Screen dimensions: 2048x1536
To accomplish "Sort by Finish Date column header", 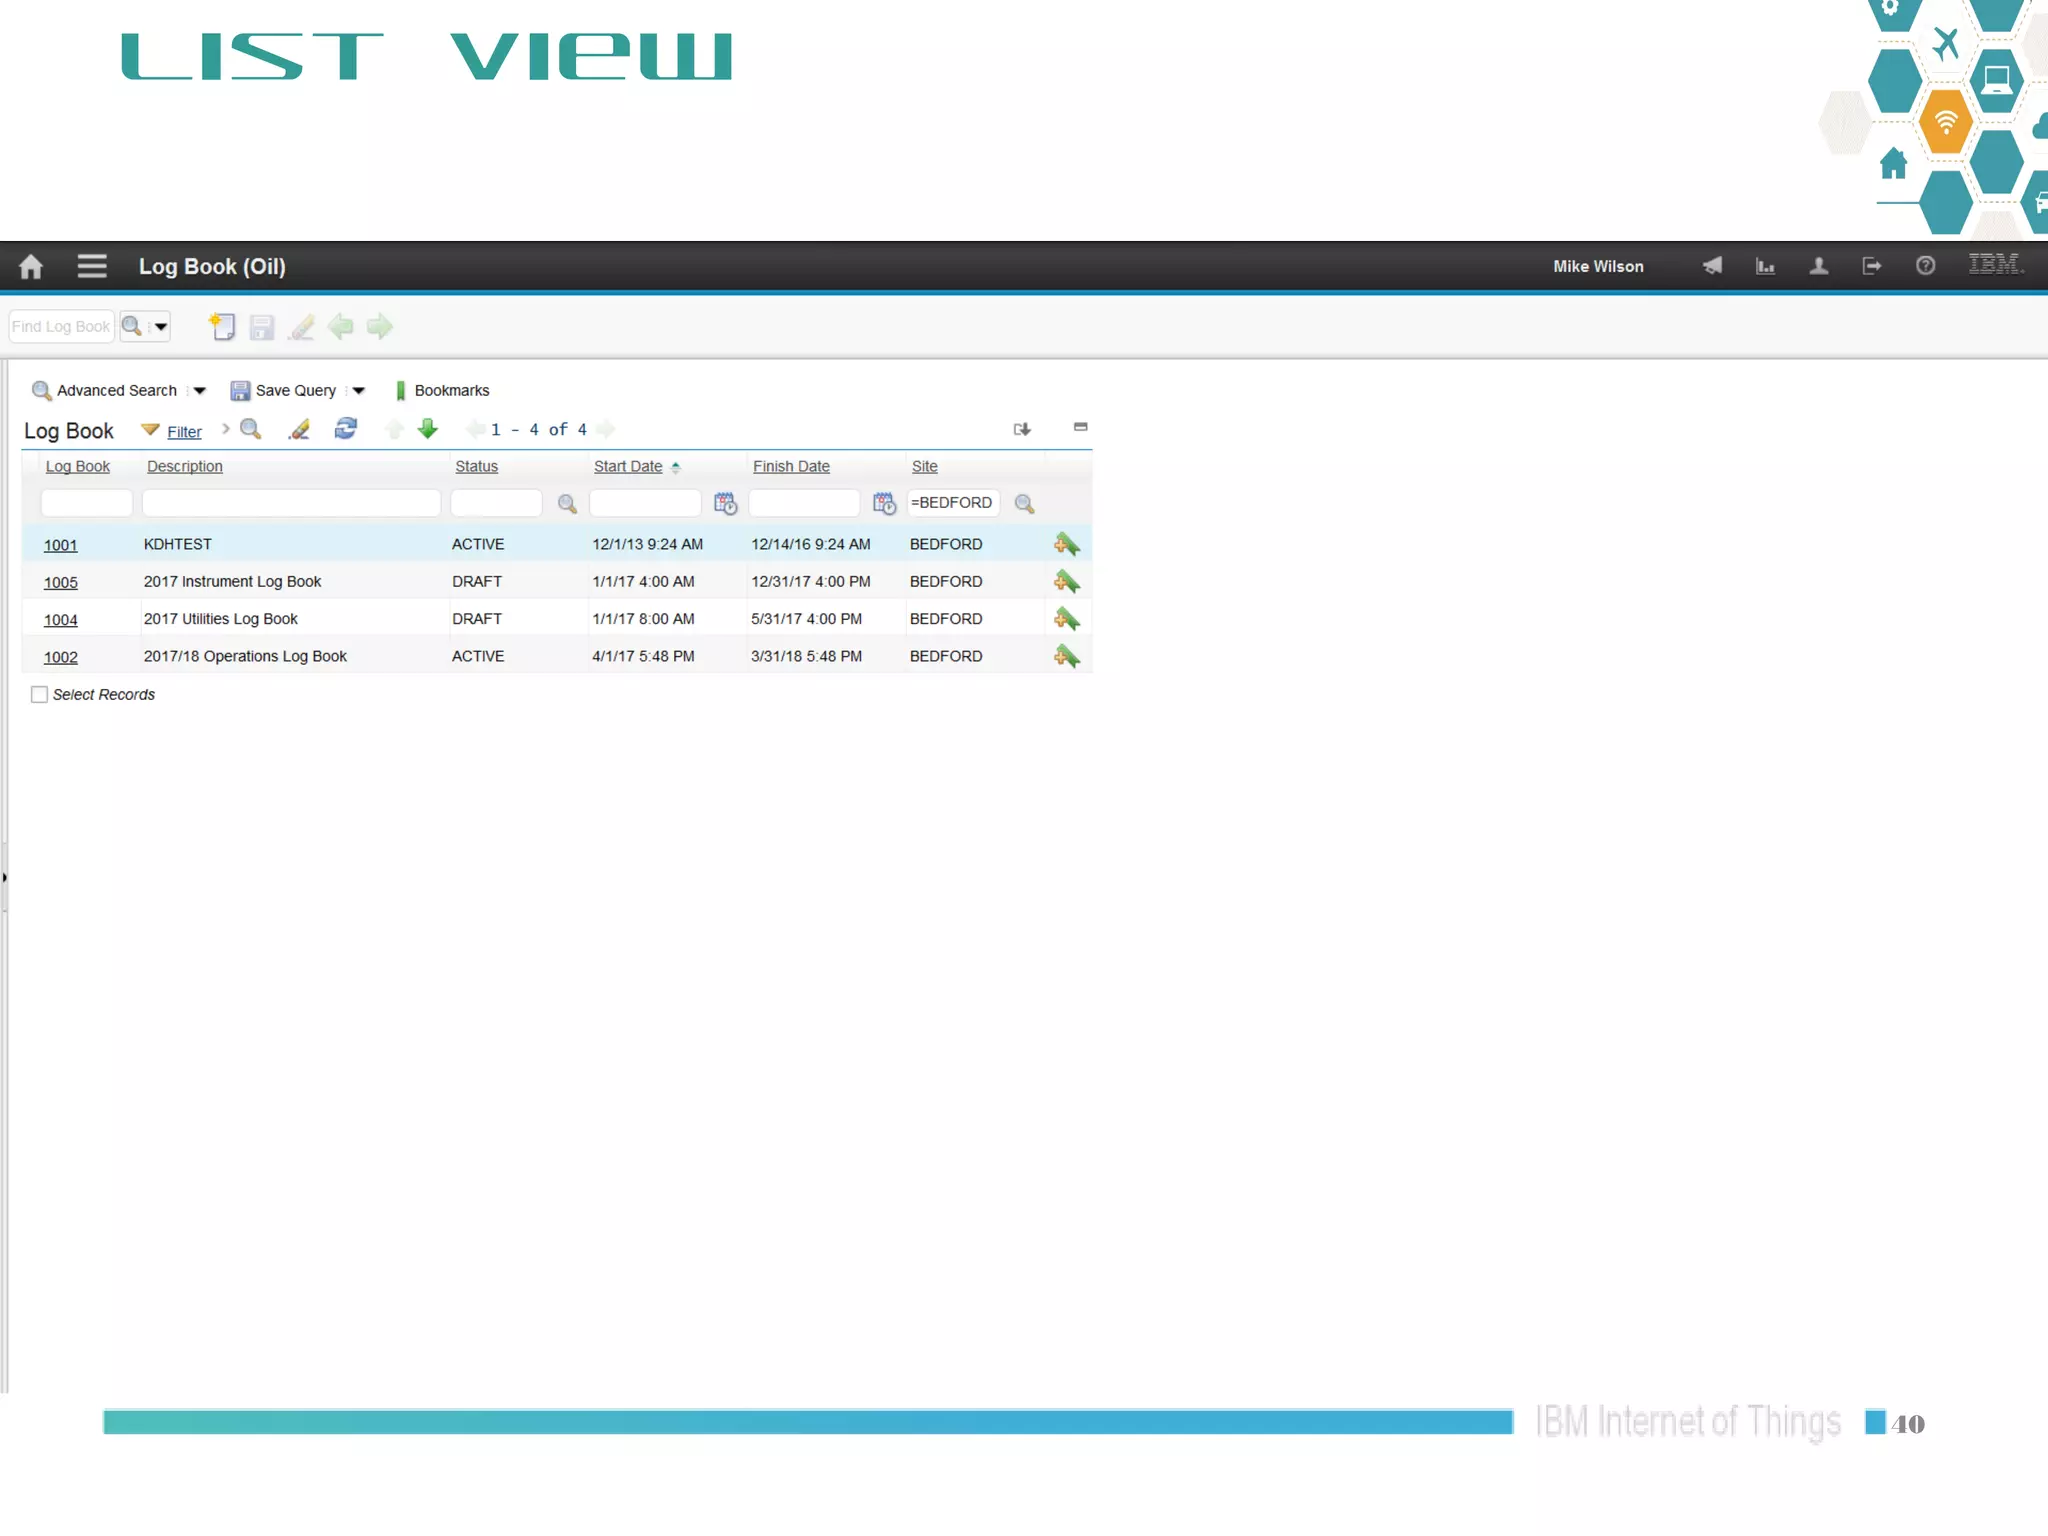I will [x=791, y=466].
